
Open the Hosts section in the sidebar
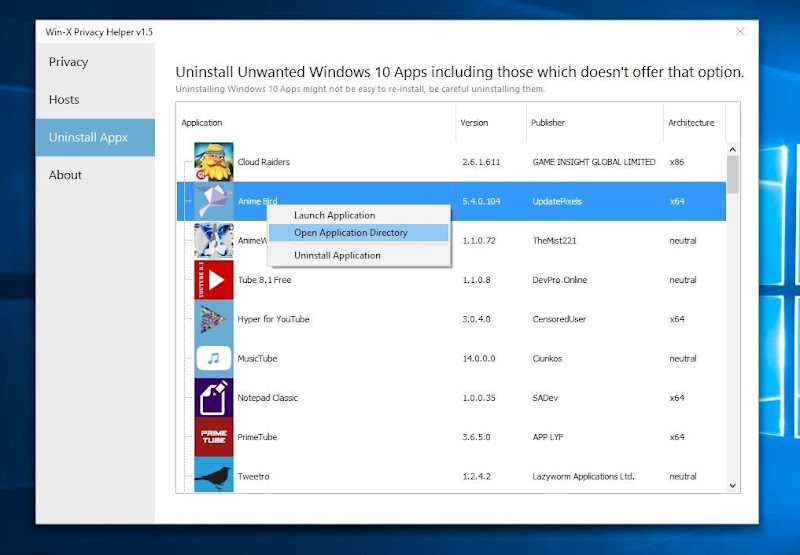[95, 99]
